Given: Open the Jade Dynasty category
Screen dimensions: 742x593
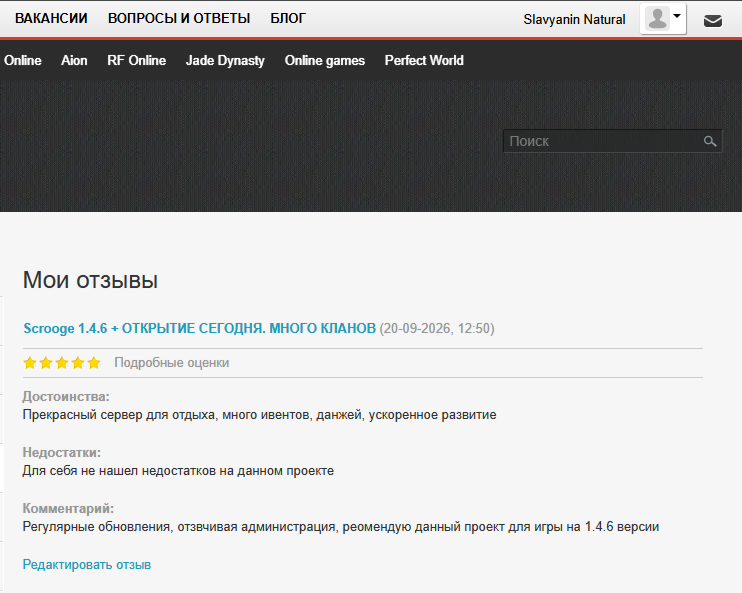Looking at the screenshot, I should tap(225, 61).
